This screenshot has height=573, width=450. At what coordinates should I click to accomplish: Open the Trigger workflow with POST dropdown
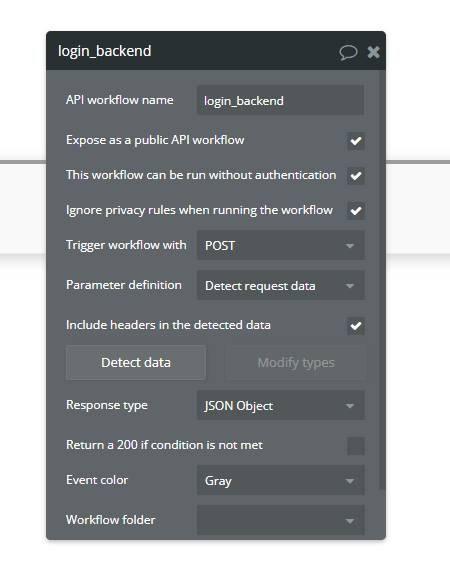[x=281, y=245]
